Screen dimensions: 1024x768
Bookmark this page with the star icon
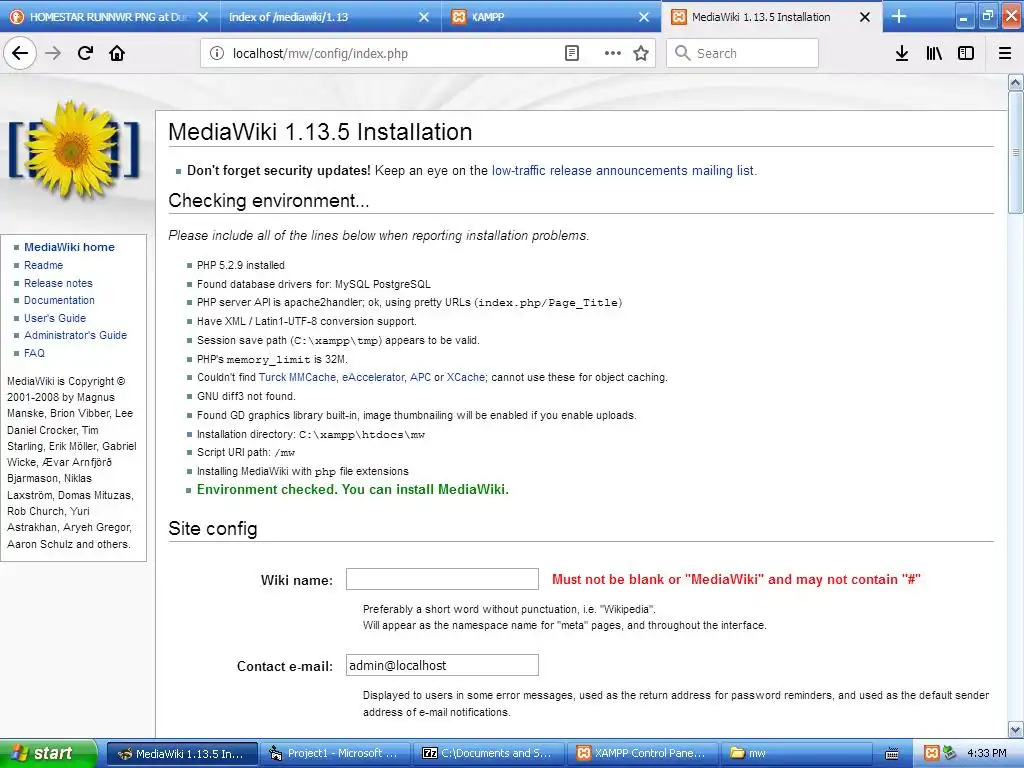pos(641,53)
